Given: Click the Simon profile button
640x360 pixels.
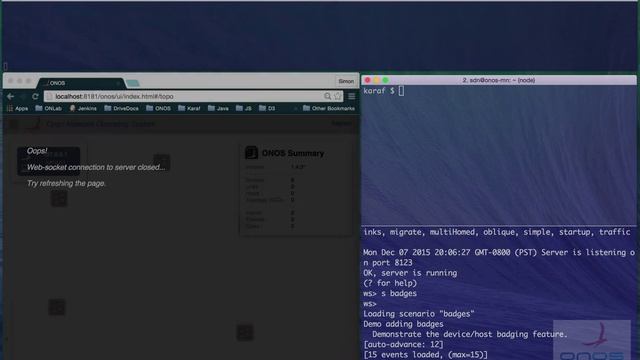Looking at the screenshot, I should click(346, 81).
